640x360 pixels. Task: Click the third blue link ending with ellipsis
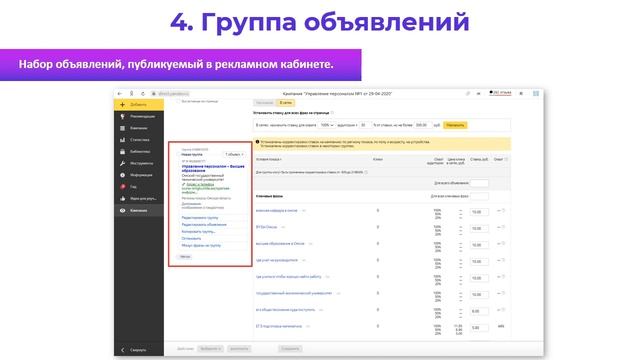click(198, 231)
